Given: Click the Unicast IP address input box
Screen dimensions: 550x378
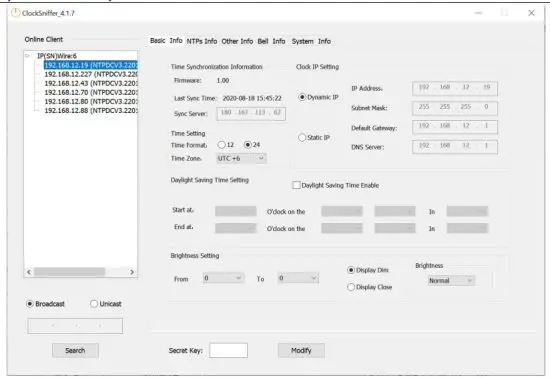Looking at the screenshot, I should click(x=75, y=326).
